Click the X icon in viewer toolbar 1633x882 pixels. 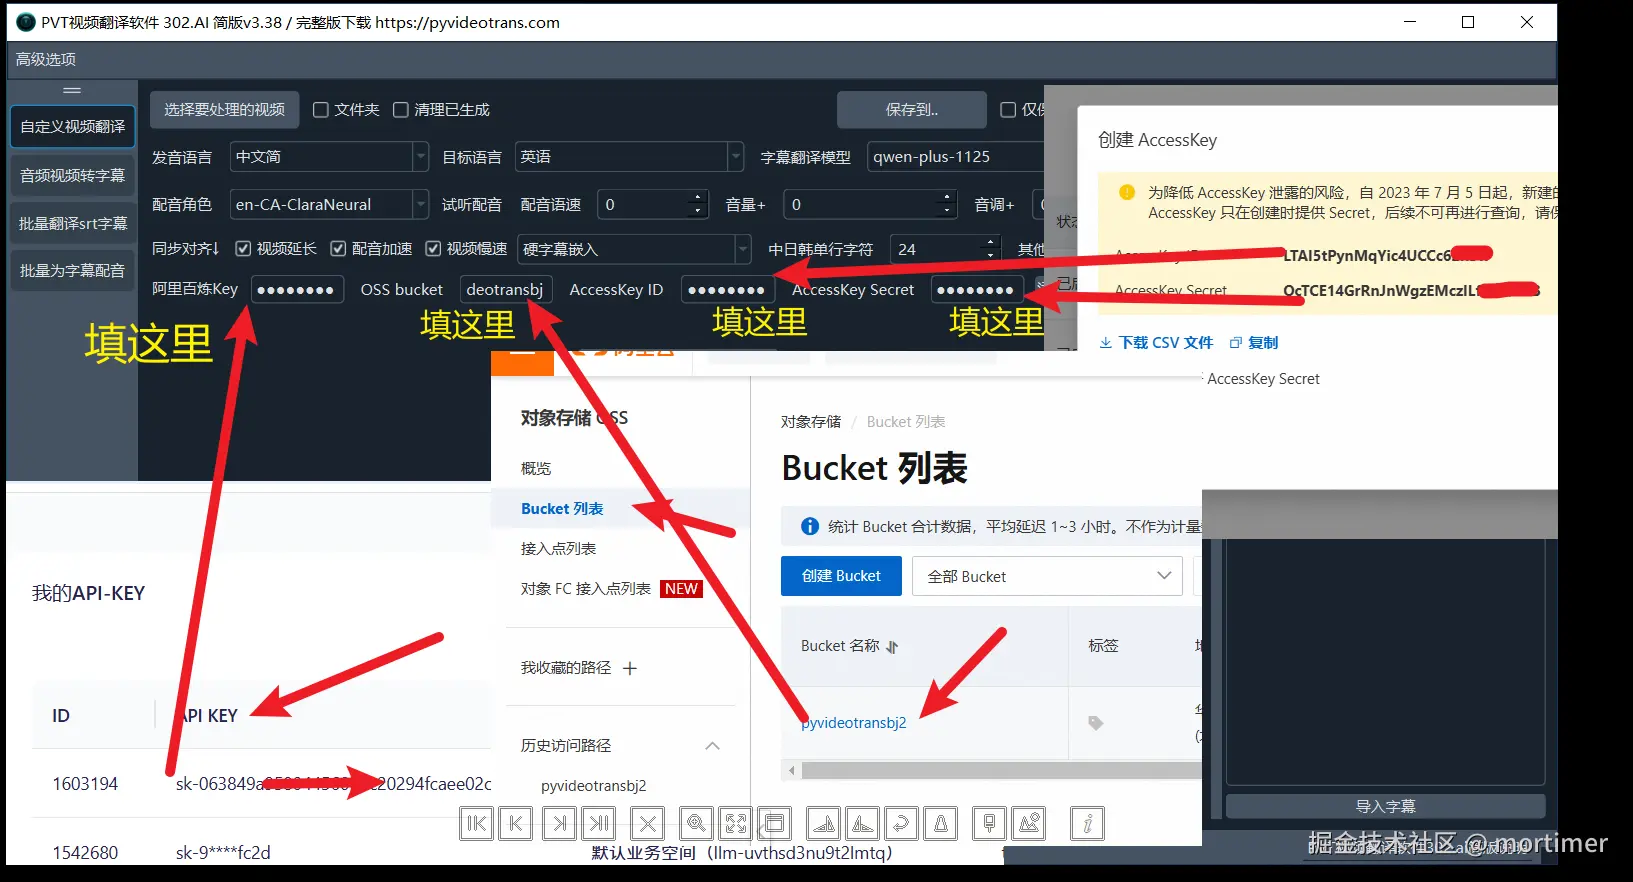click(x=647, y=824)
